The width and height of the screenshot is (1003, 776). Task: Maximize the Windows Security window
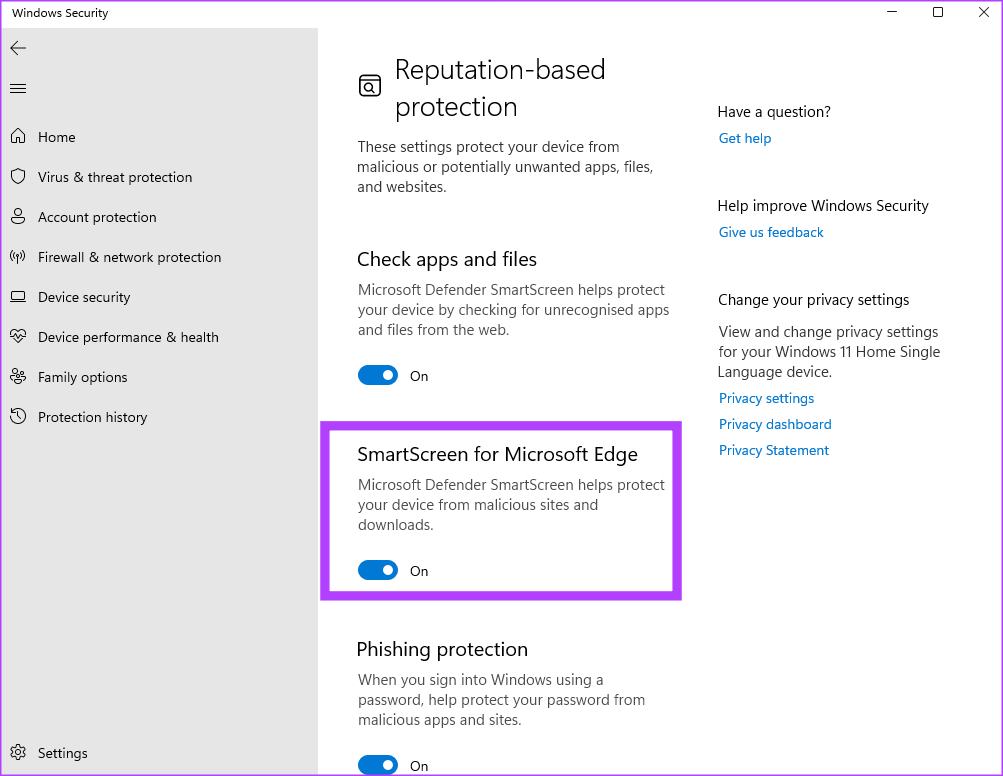point(938,12)
